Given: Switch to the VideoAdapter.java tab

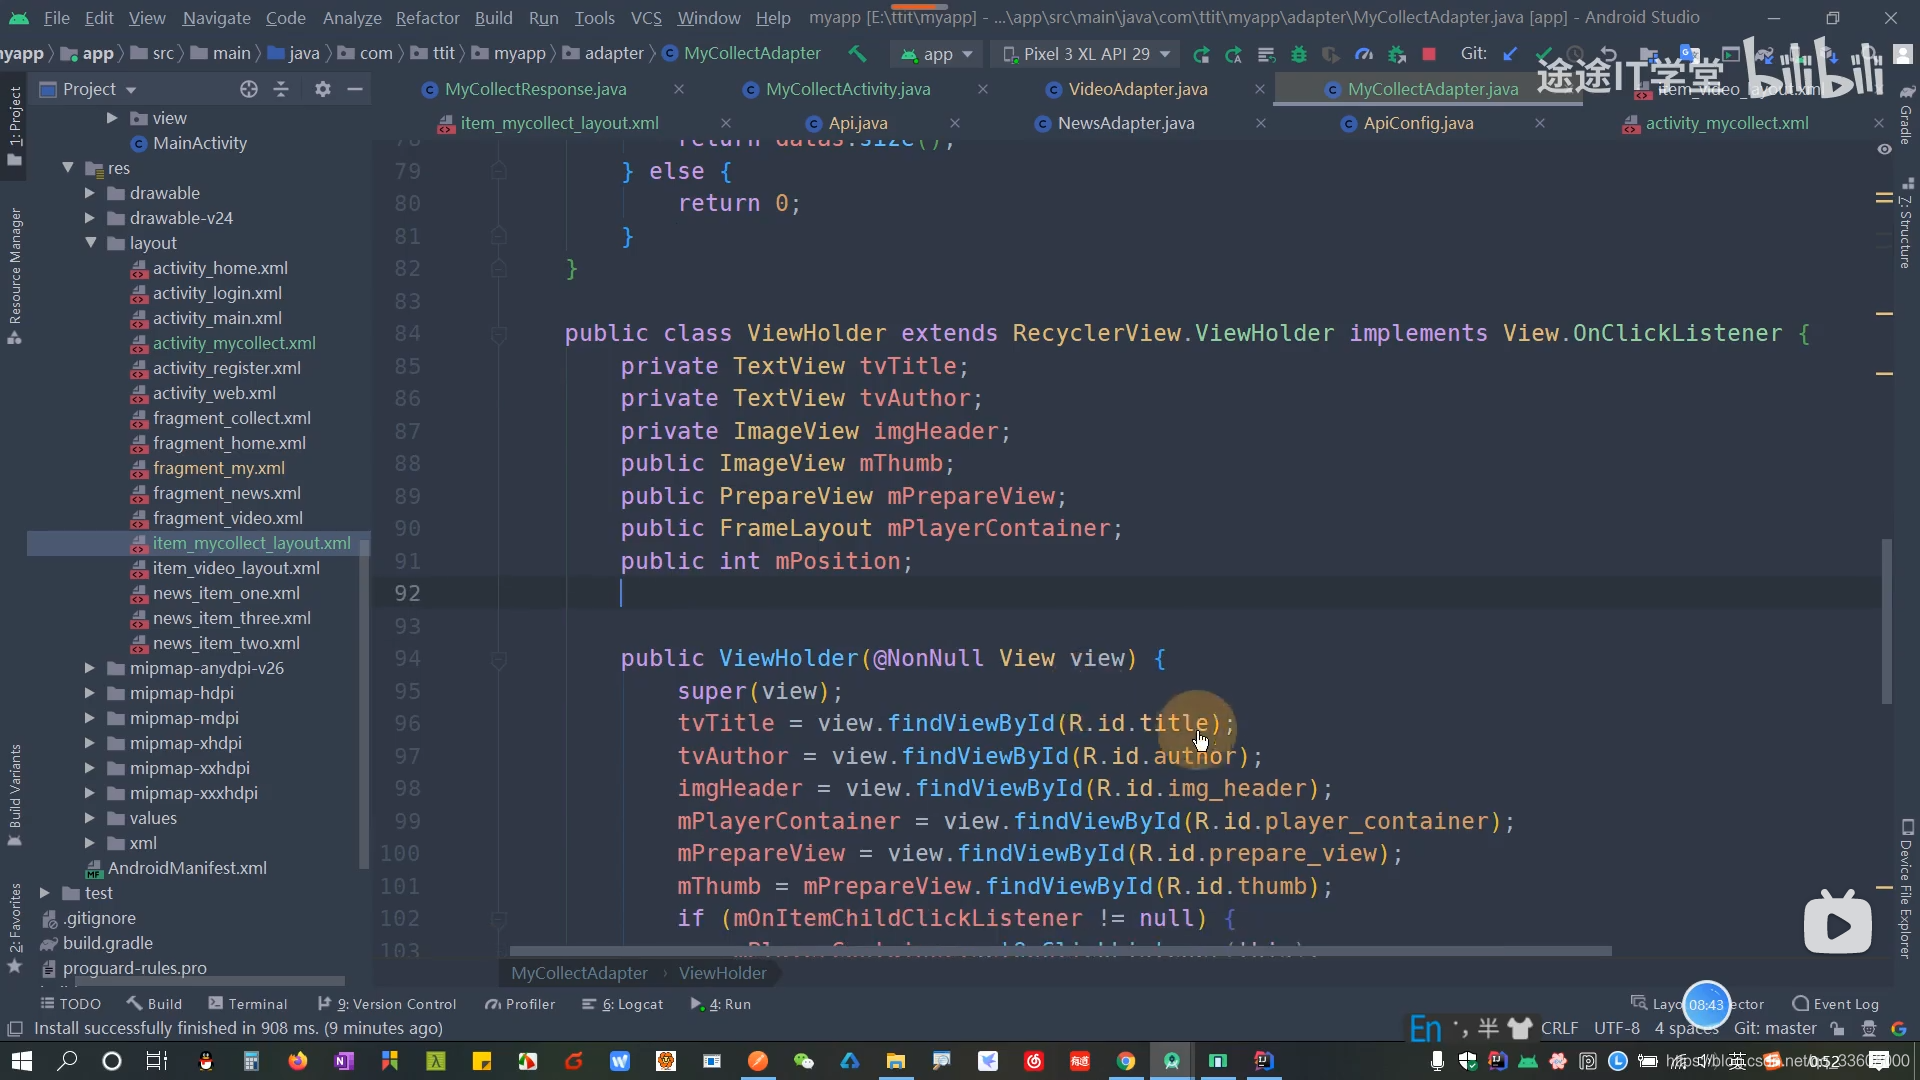Looking at the screenshot, I should [1137, 89].
